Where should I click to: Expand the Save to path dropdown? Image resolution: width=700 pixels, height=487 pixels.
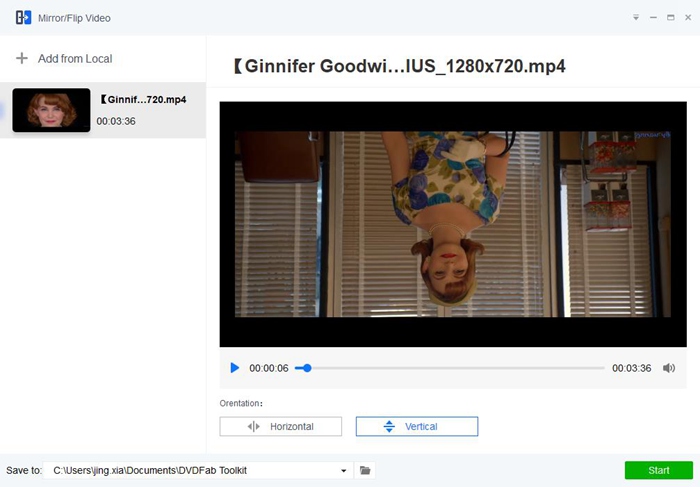(x=343, y=470)
